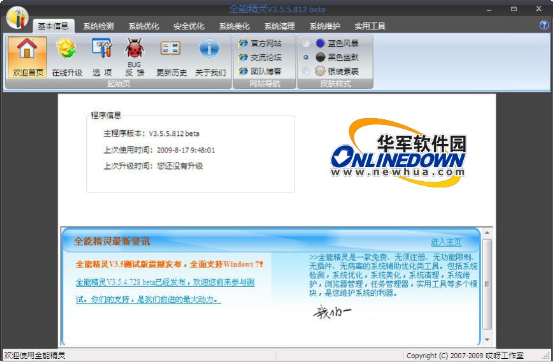Open the help question mark icon
554x362 pixels.
click(x=544, y=25)
